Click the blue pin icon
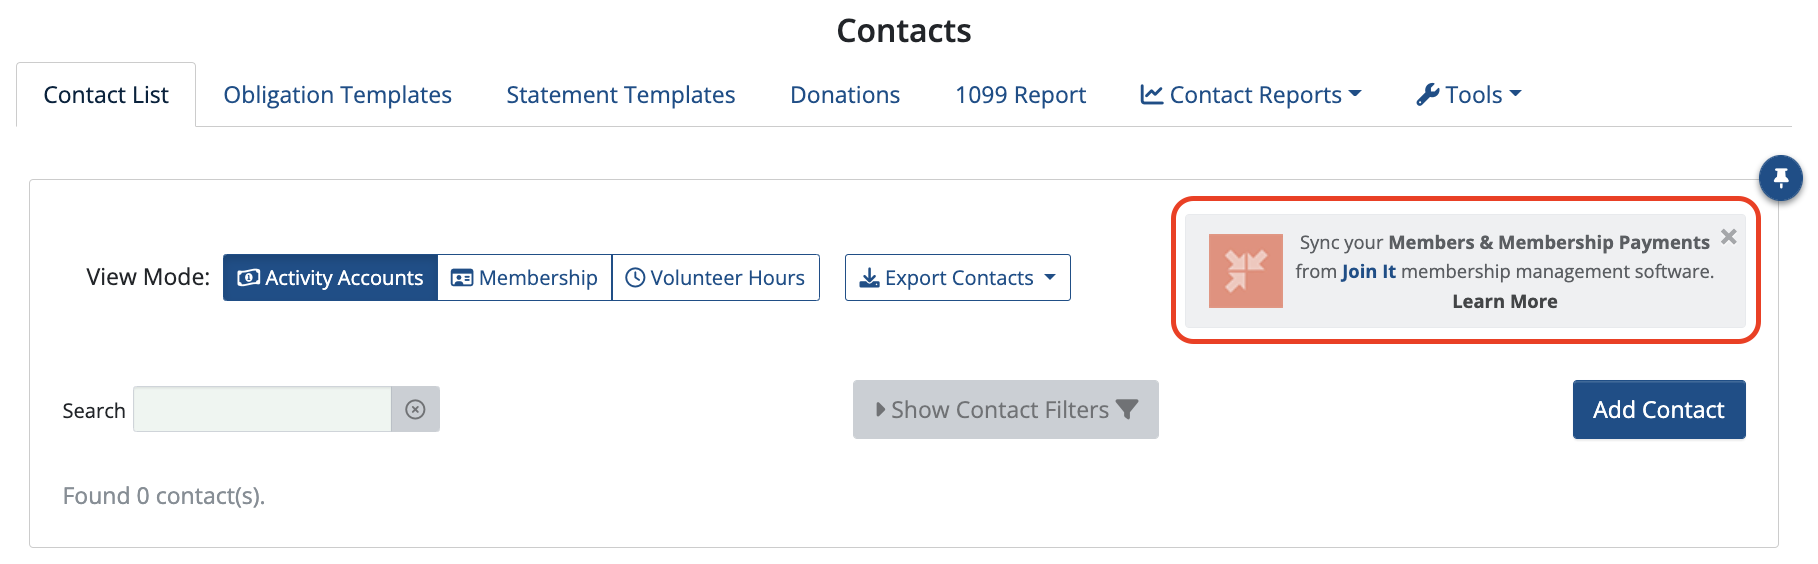 tap(1780, 178)
